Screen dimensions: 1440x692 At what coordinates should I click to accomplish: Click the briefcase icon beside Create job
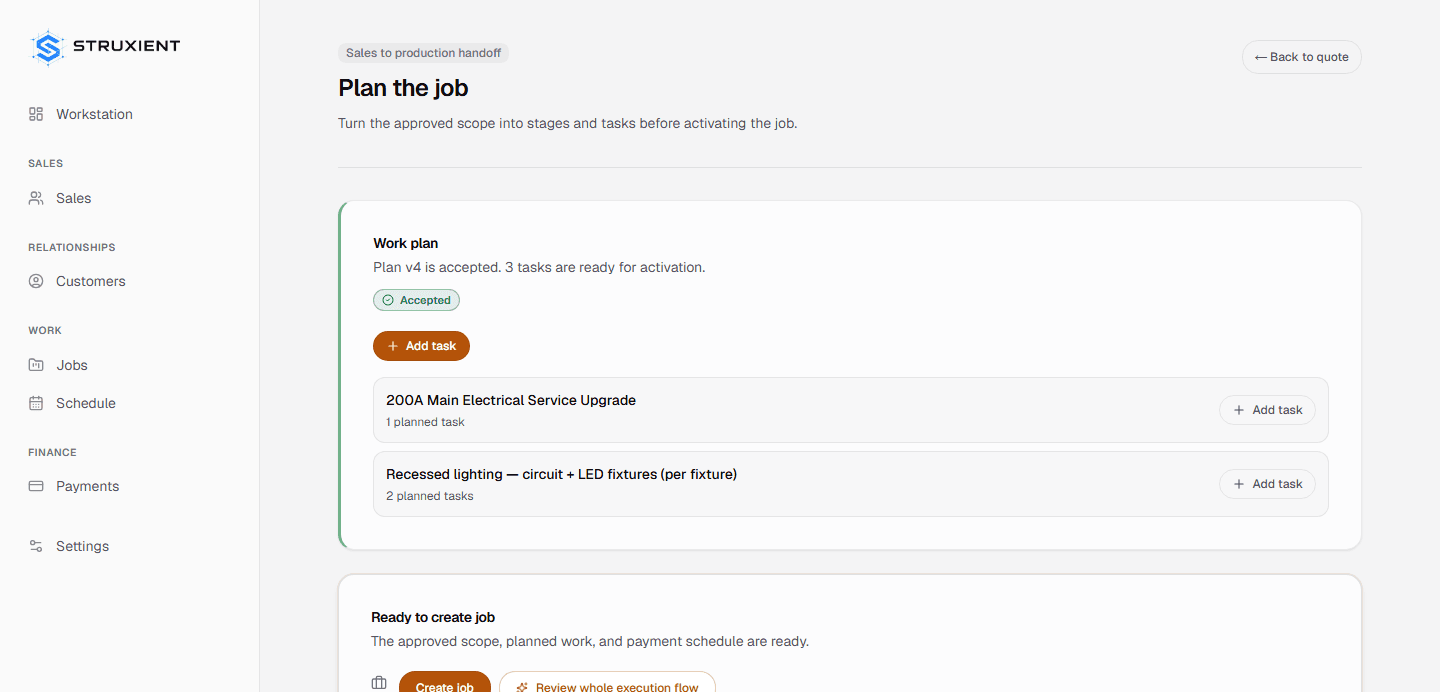[379, 684]
